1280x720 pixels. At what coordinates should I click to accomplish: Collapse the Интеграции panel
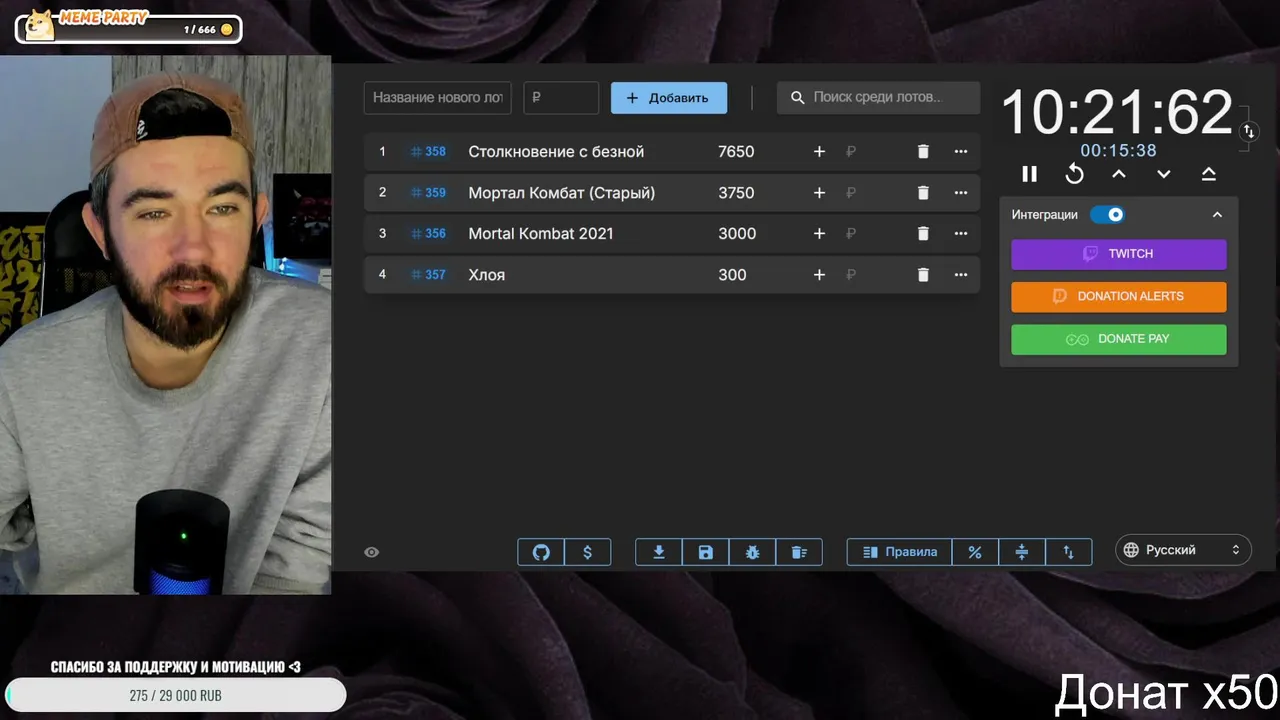click(1217, 215)
